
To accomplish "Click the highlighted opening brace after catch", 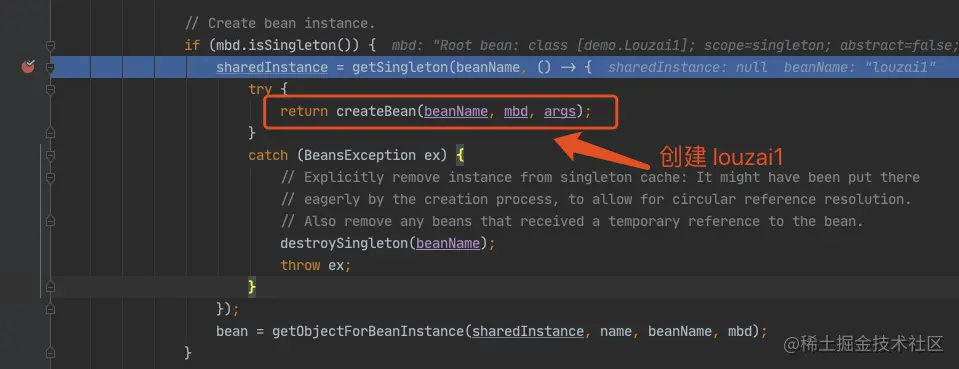I will pyautogui.click(x=459, y=155).
